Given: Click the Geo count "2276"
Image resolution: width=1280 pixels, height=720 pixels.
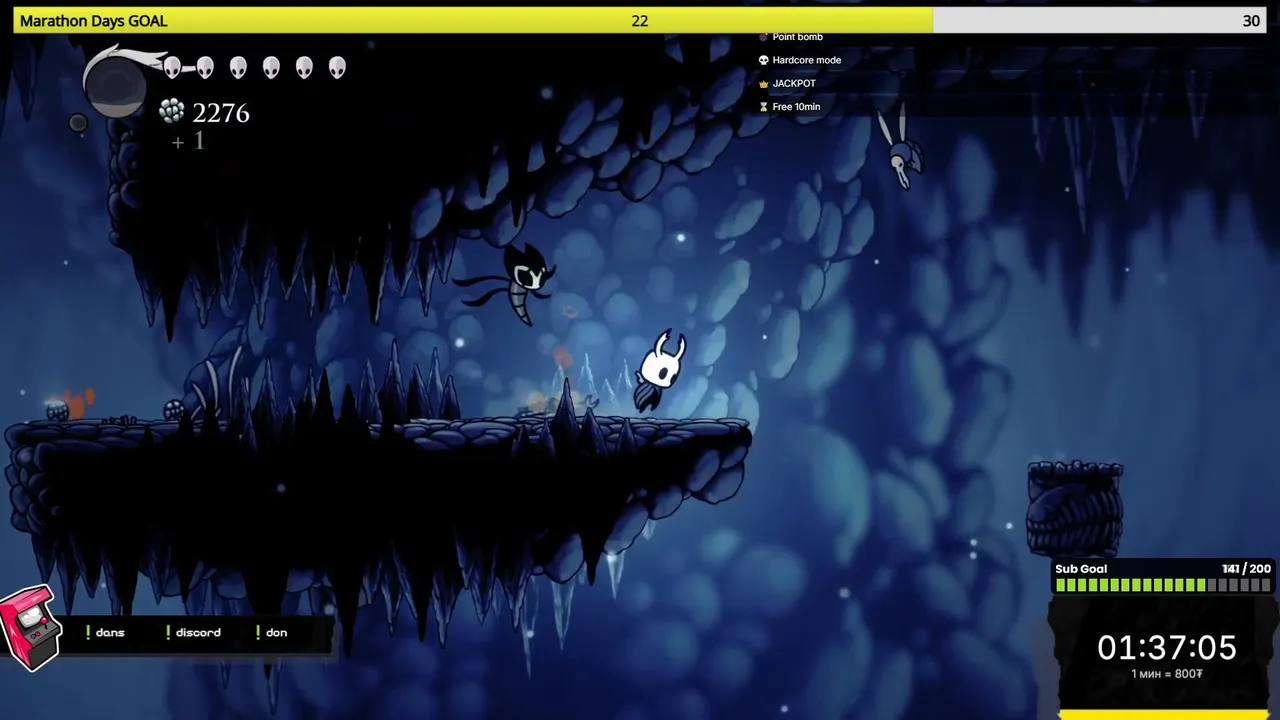Looking at the screenshot, I should pyautogui.click(x=221, y=113).
